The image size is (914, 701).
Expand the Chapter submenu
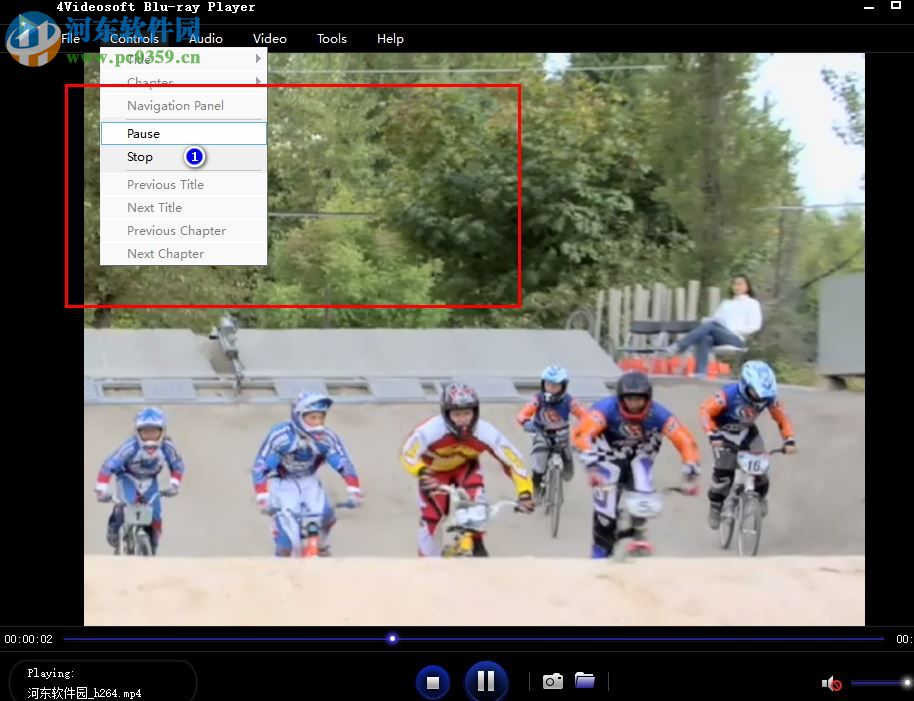point(150,82)
